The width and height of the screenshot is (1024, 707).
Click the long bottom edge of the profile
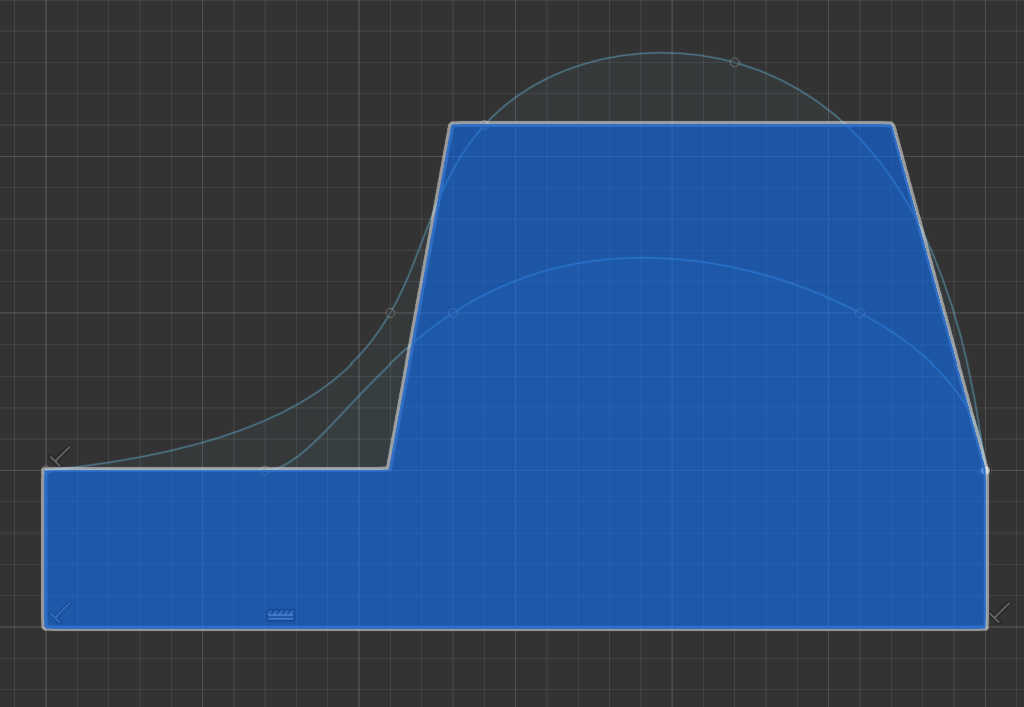(515, 628)
